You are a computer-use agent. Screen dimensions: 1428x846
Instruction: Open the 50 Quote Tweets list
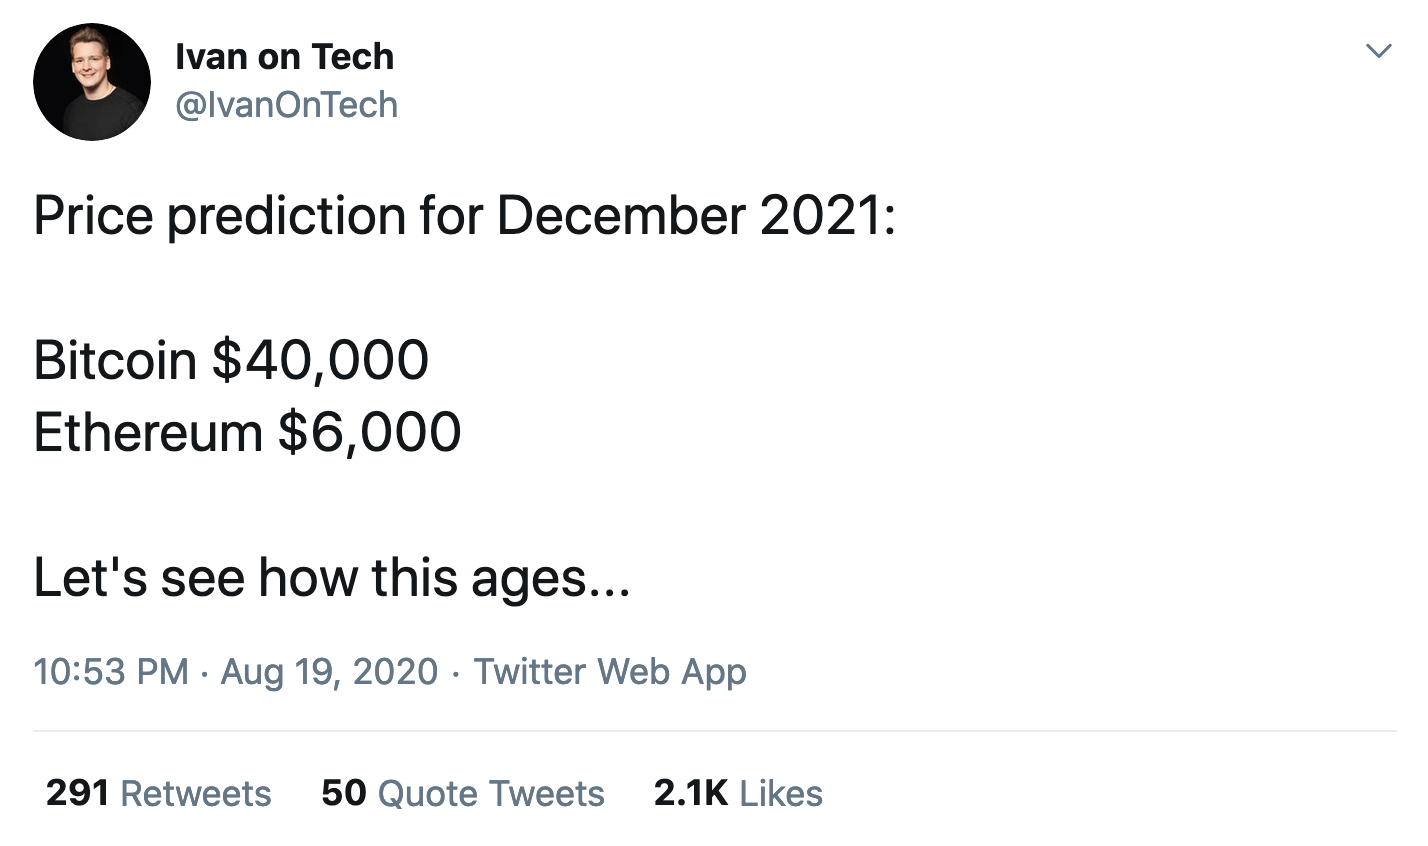coord(462,793)
